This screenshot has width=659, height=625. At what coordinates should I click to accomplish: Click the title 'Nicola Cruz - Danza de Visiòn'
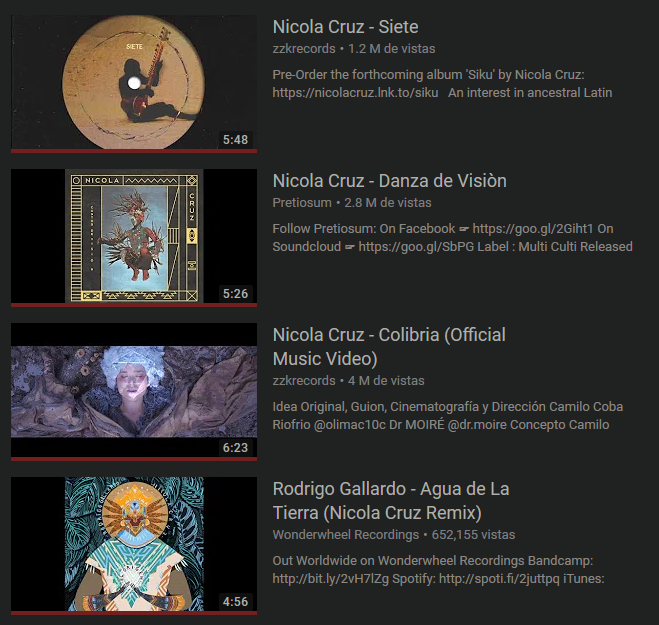pos(390,181)
